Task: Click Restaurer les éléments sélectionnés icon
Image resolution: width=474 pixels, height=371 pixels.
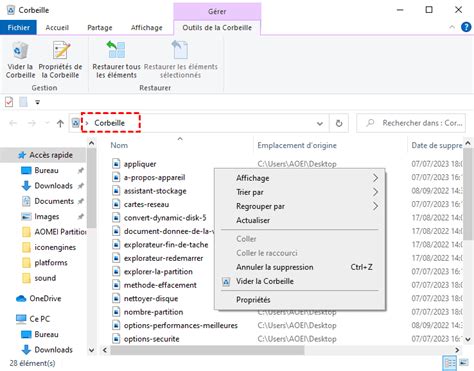Action: pyautogui.click(x=180, y=50)
